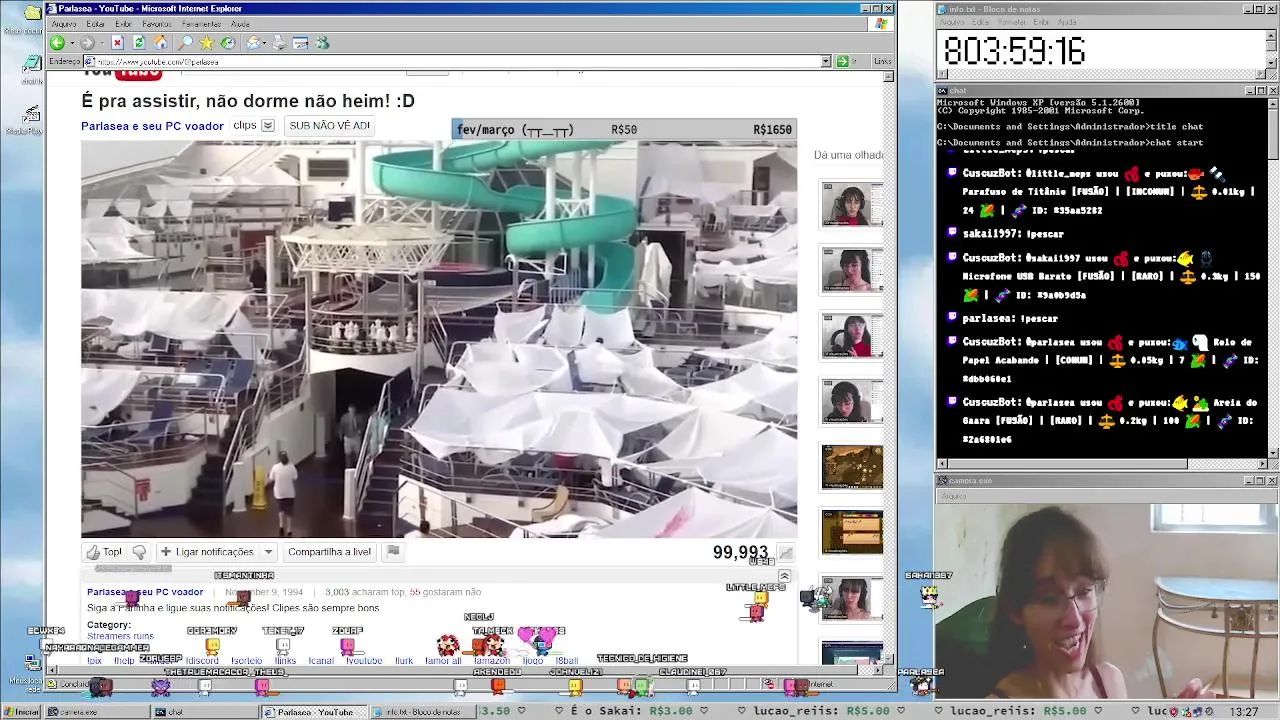The image size is (1280, 720).
Task: Switch to Parlasea - YouTube taskbar button
Action: tap(314, 712)
